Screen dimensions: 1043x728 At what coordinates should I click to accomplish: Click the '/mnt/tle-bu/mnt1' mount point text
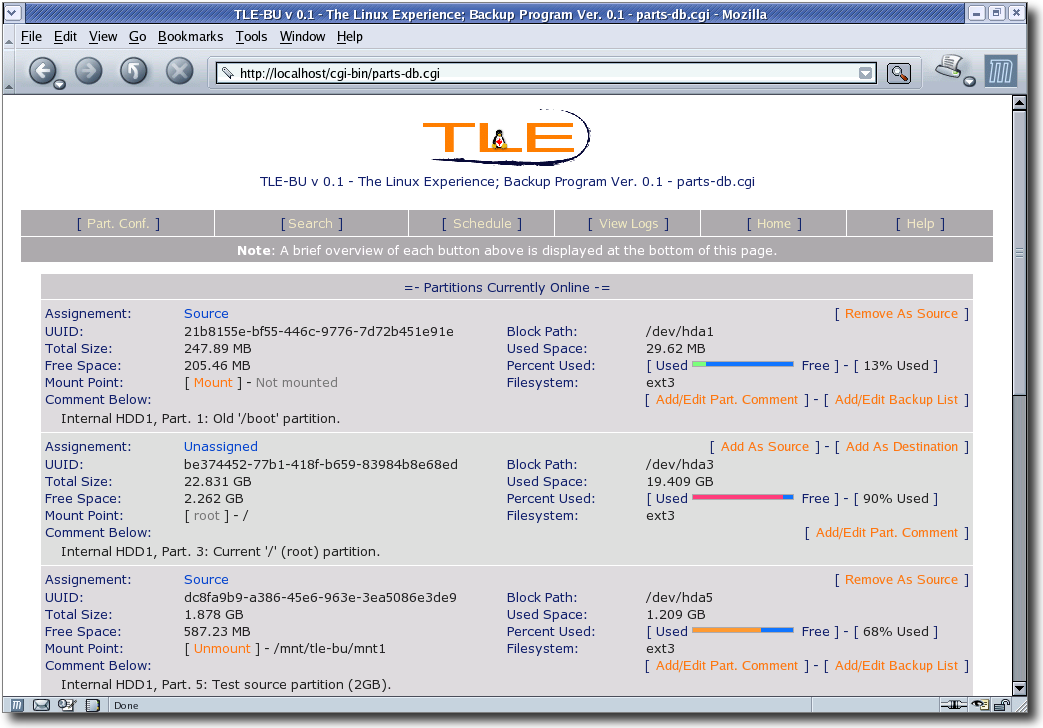[x=329, y=649]
